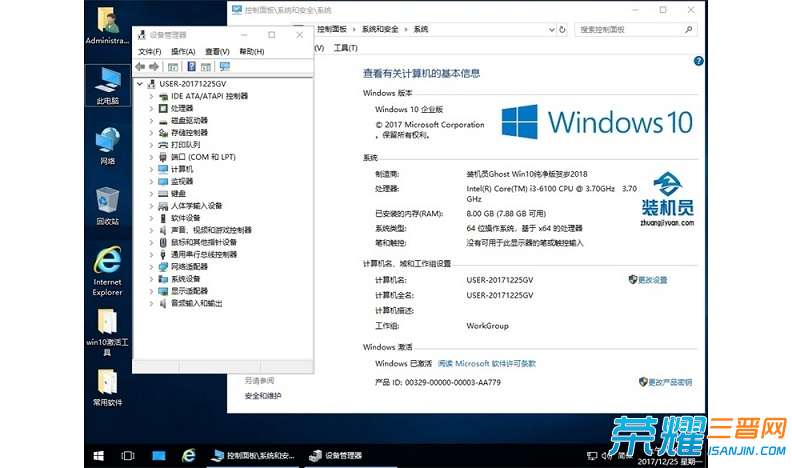This screenshot has height=468, width=792.
Task: Click the 产品 ID: 00329-00000-00003-AA779 text
Action: 437,382
